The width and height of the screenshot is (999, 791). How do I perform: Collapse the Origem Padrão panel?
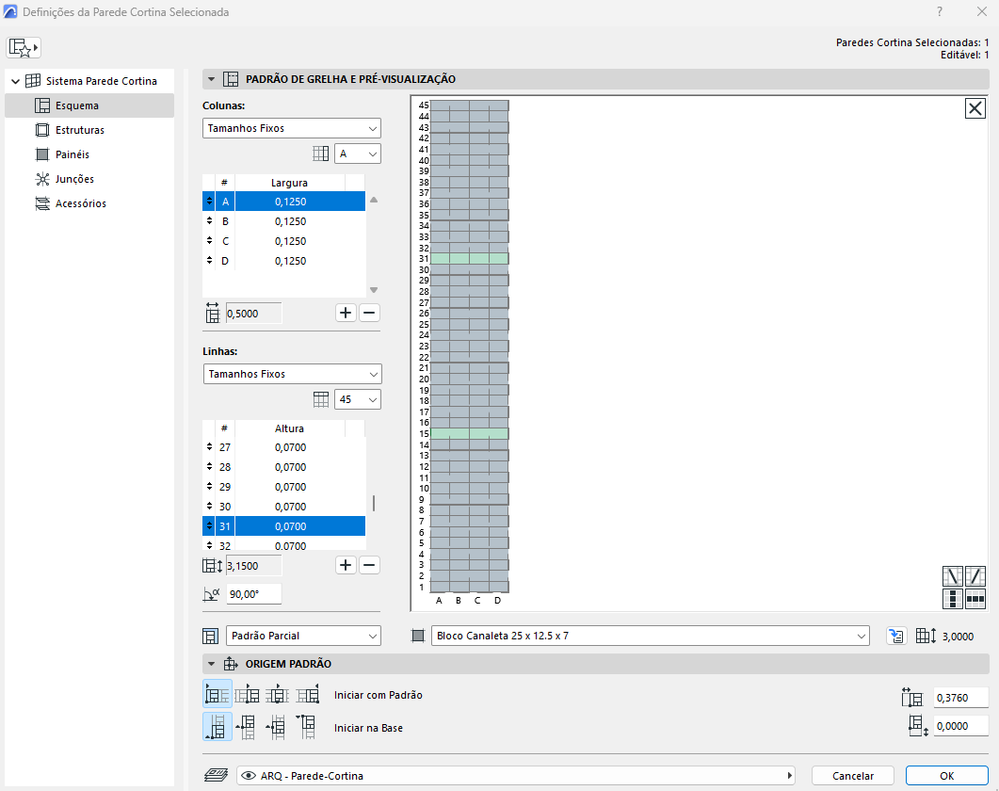click(212, 664)
